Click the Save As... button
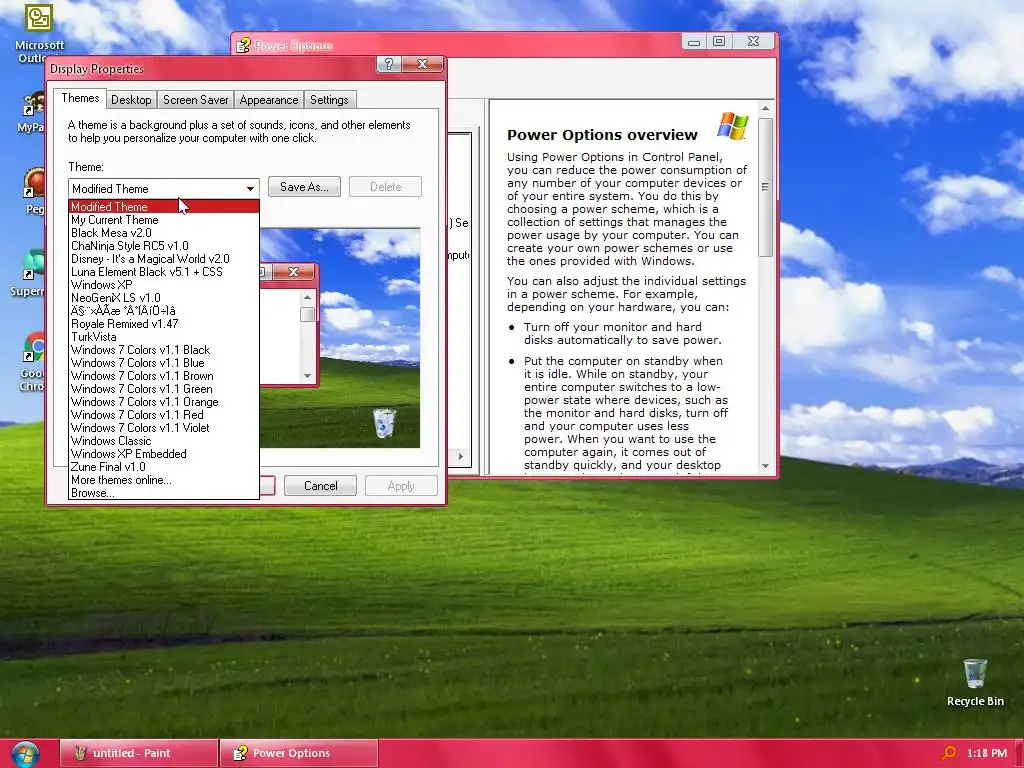The width and height of the screenshot is (1024, 768). coord(304,187)
